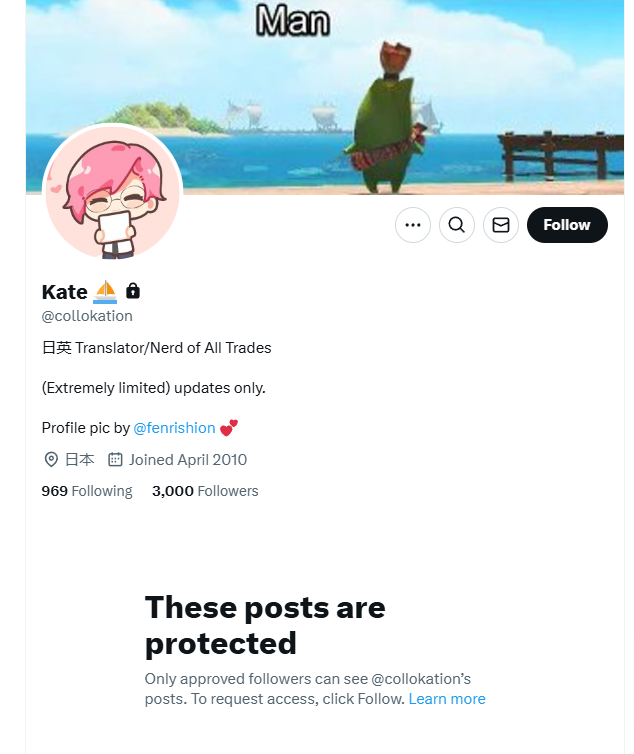Click the calendar icon beside Joined April 2010

tap(115, 460)
